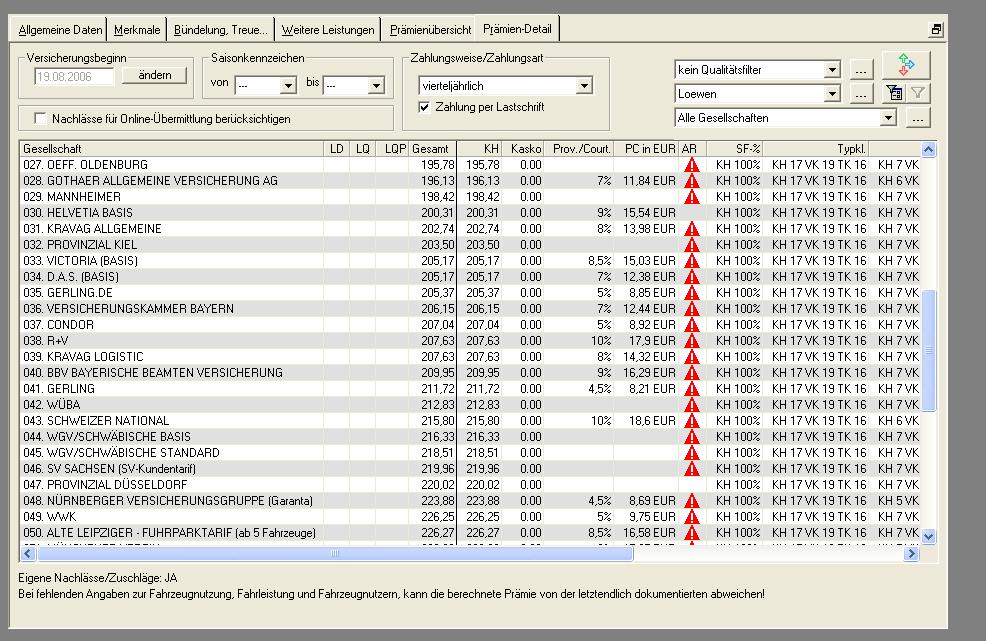Viewport: 986px width, 641px height.
Task: Click the colored arrows sort button
Action: (x=906, y=66)
